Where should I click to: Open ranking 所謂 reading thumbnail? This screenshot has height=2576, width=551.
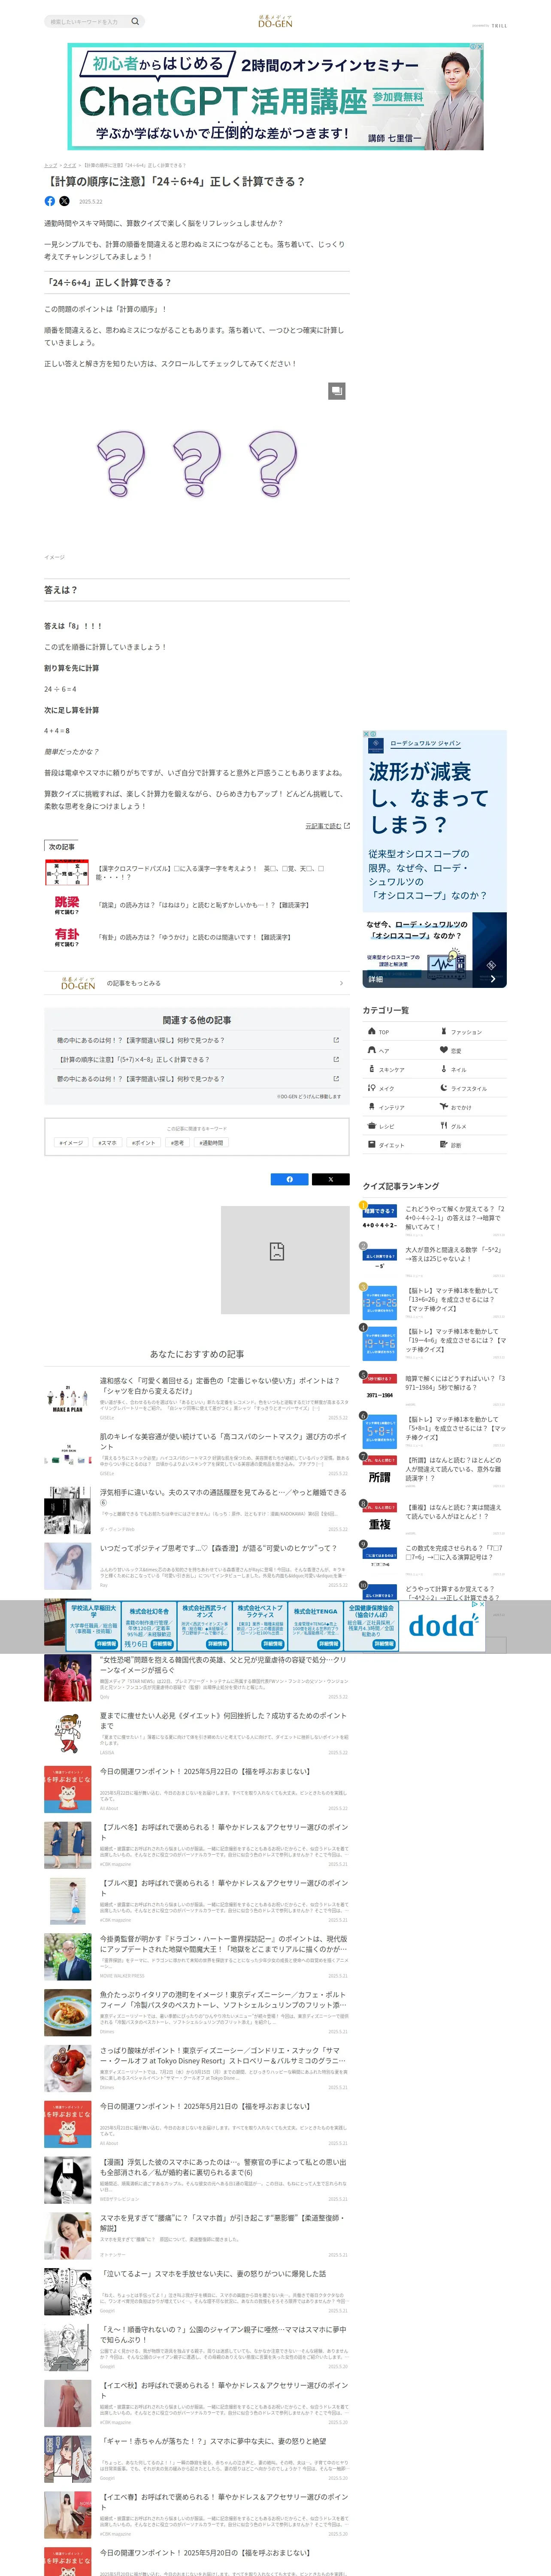(380, 1472)
